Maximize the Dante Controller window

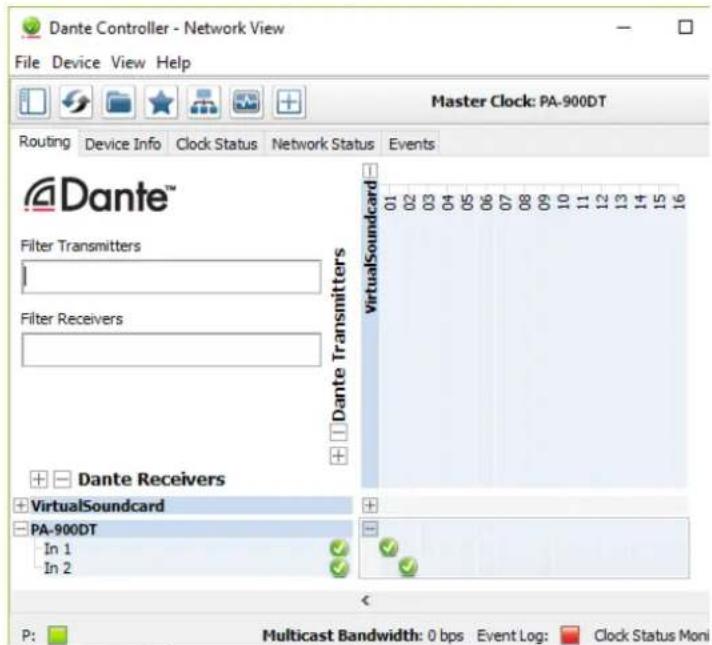(x=685, y=27)
